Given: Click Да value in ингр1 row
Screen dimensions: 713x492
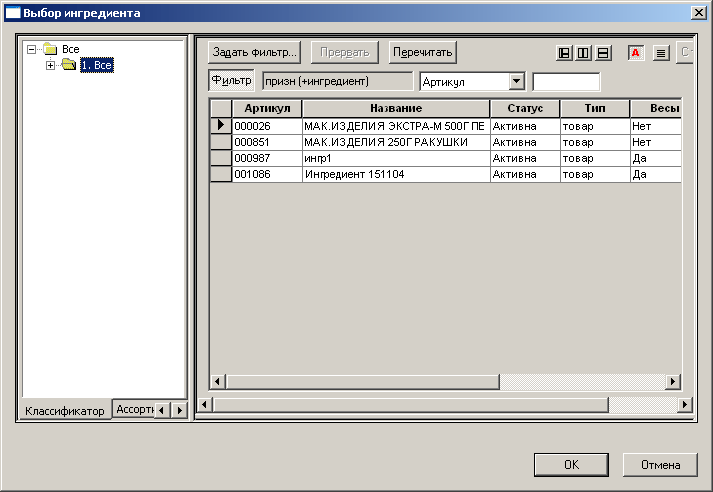Looking at the screenshot, I should pyautogui.click(x=656, y=158).
